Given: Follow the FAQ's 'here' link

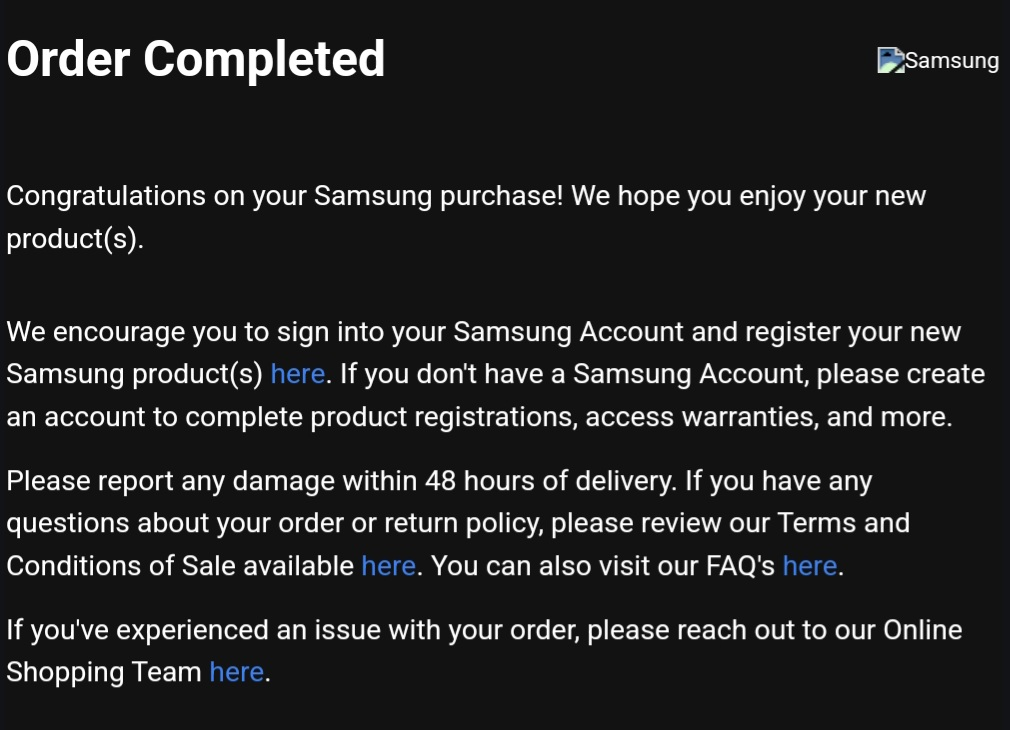Looking at the screenshot, I should tap(809, 566).
